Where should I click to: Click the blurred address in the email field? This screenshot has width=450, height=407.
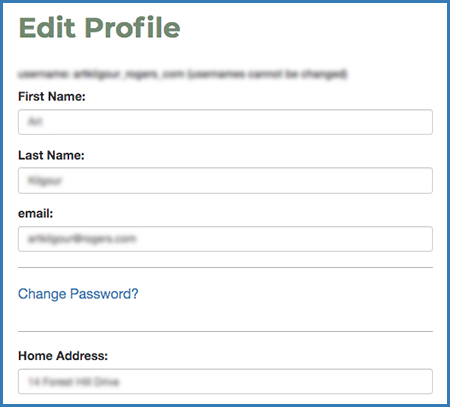point(82,239)
